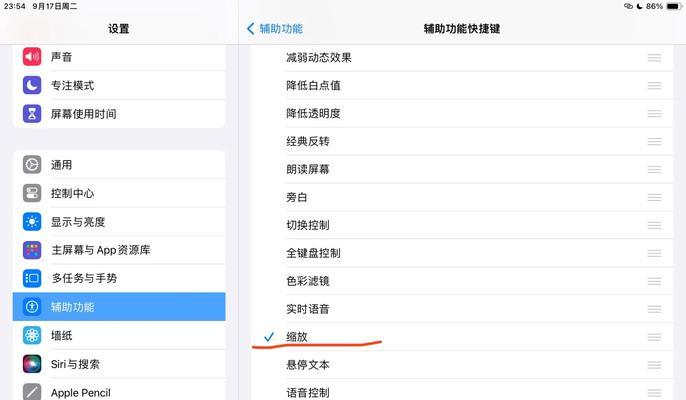The height and width of the screenshot is (400, 686).
Task: Enable the 实时语音 shortcut
Action: (x=462, y=309)
